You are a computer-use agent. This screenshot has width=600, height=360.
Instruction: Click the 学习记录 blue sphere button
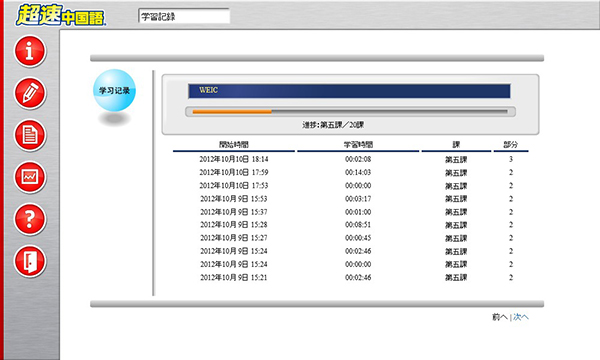point(114,90)
